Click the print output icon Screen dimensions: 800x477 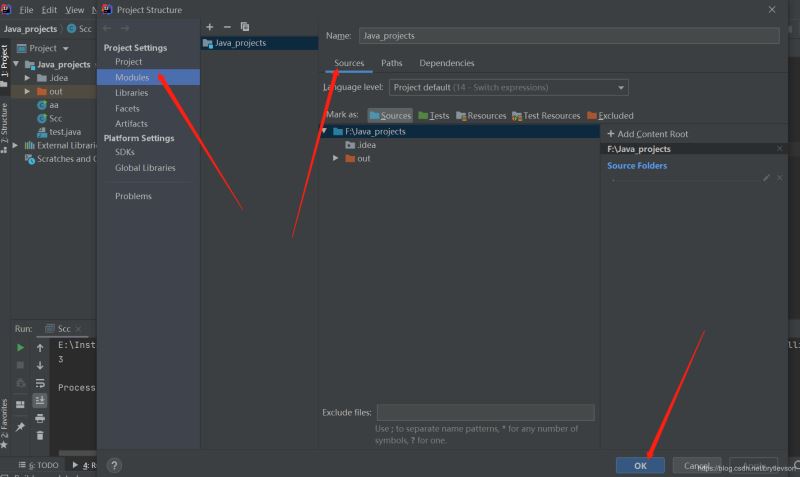click(40, 418)
